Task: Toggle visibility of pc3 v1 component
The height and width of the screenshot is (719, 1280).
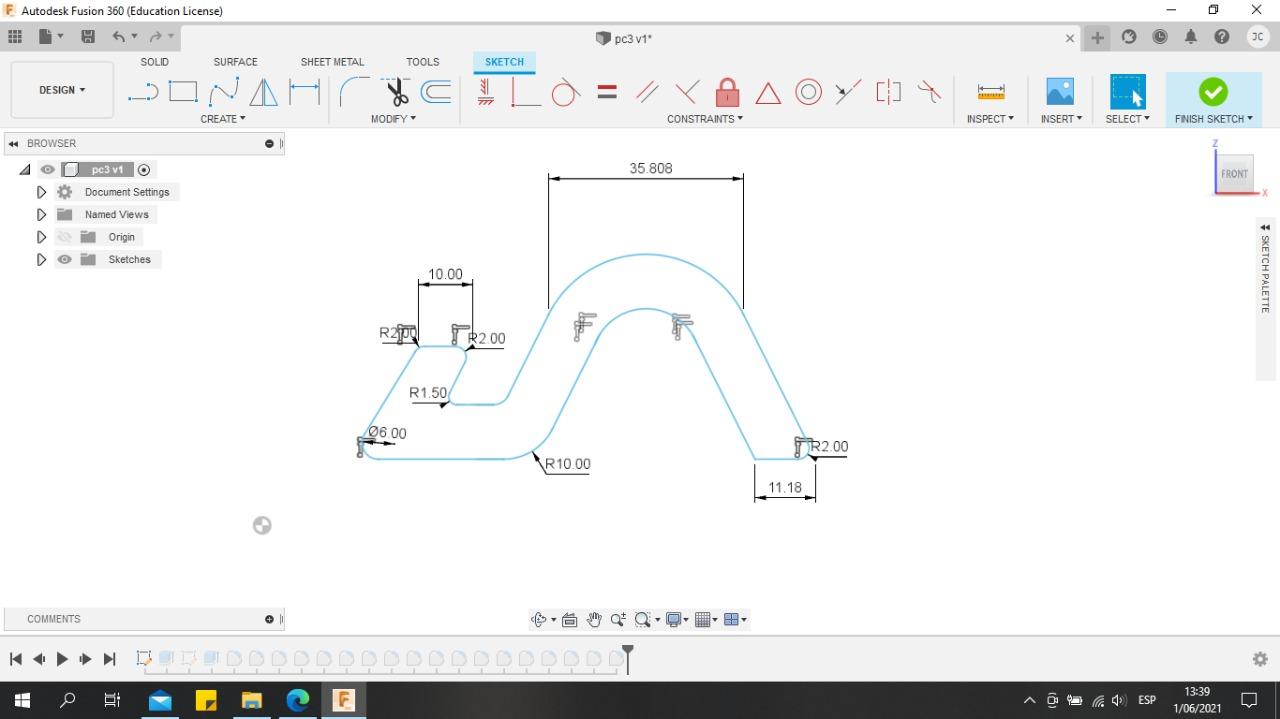Action: 47,170
